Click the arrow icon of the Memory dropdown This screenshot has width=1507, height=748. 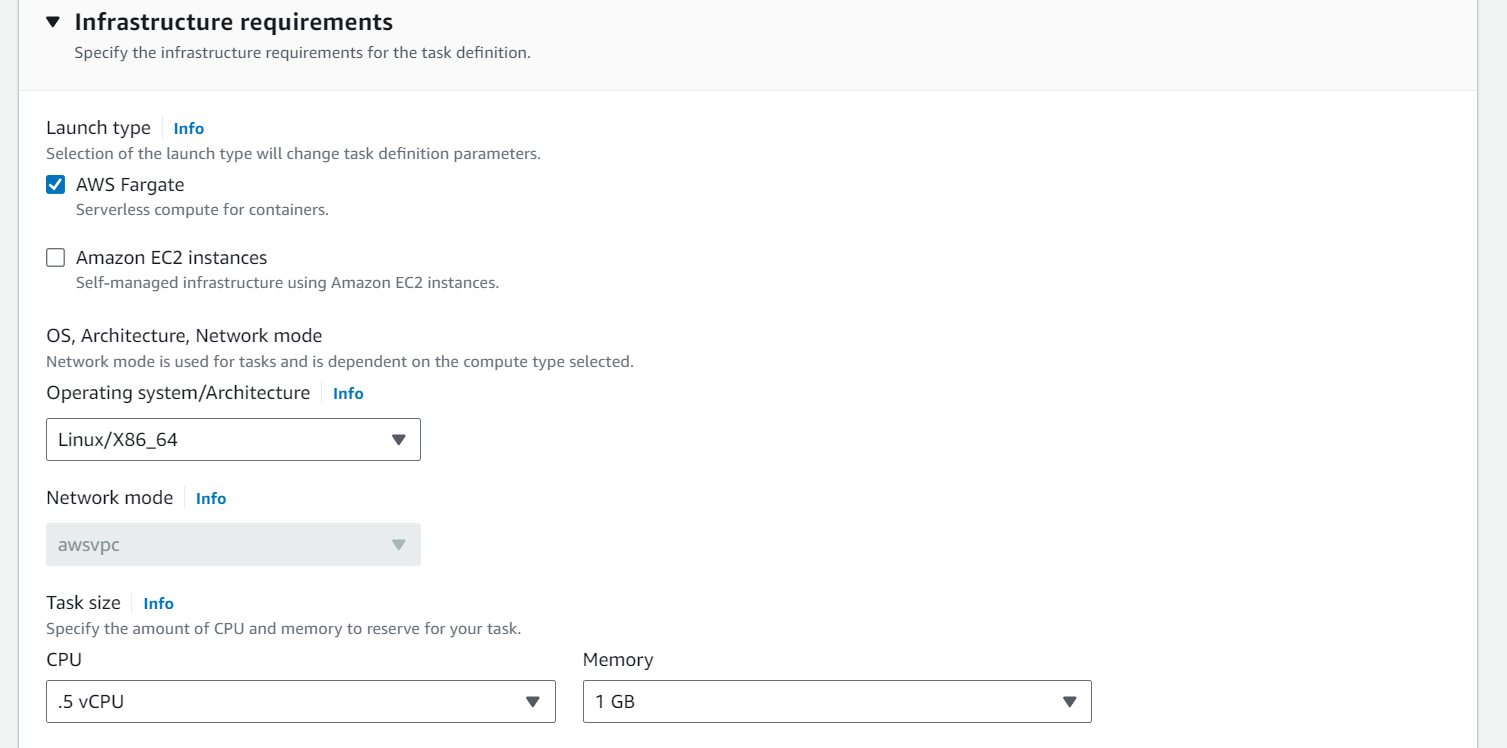pyautogui.click(x=1069, y=702)
